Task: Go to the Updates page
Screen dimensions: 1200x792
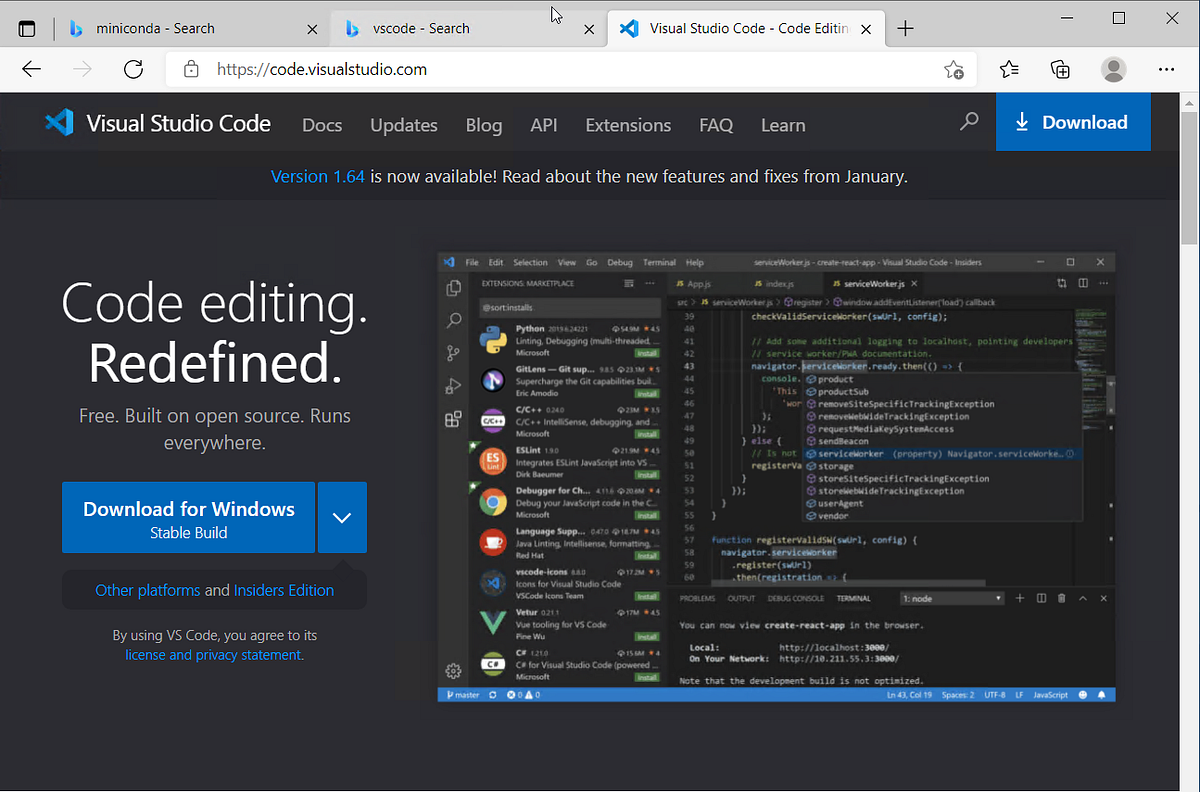Action: 404,125
